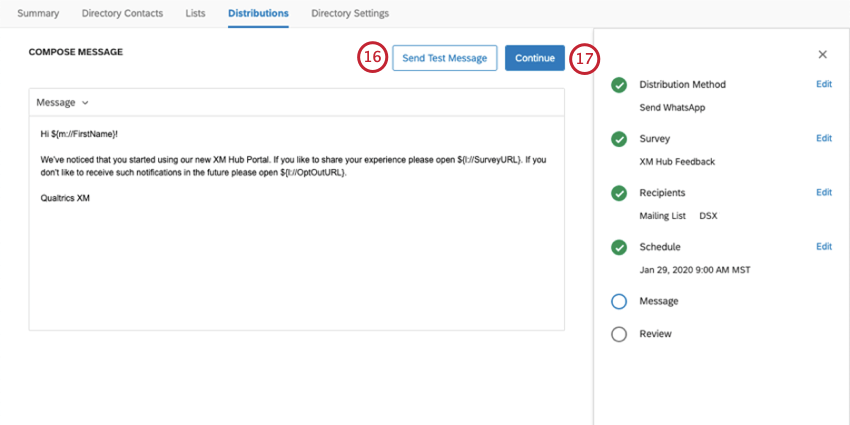Click inside the message body text area
This screenshot has width=850, height=425.
coord(297,223)
